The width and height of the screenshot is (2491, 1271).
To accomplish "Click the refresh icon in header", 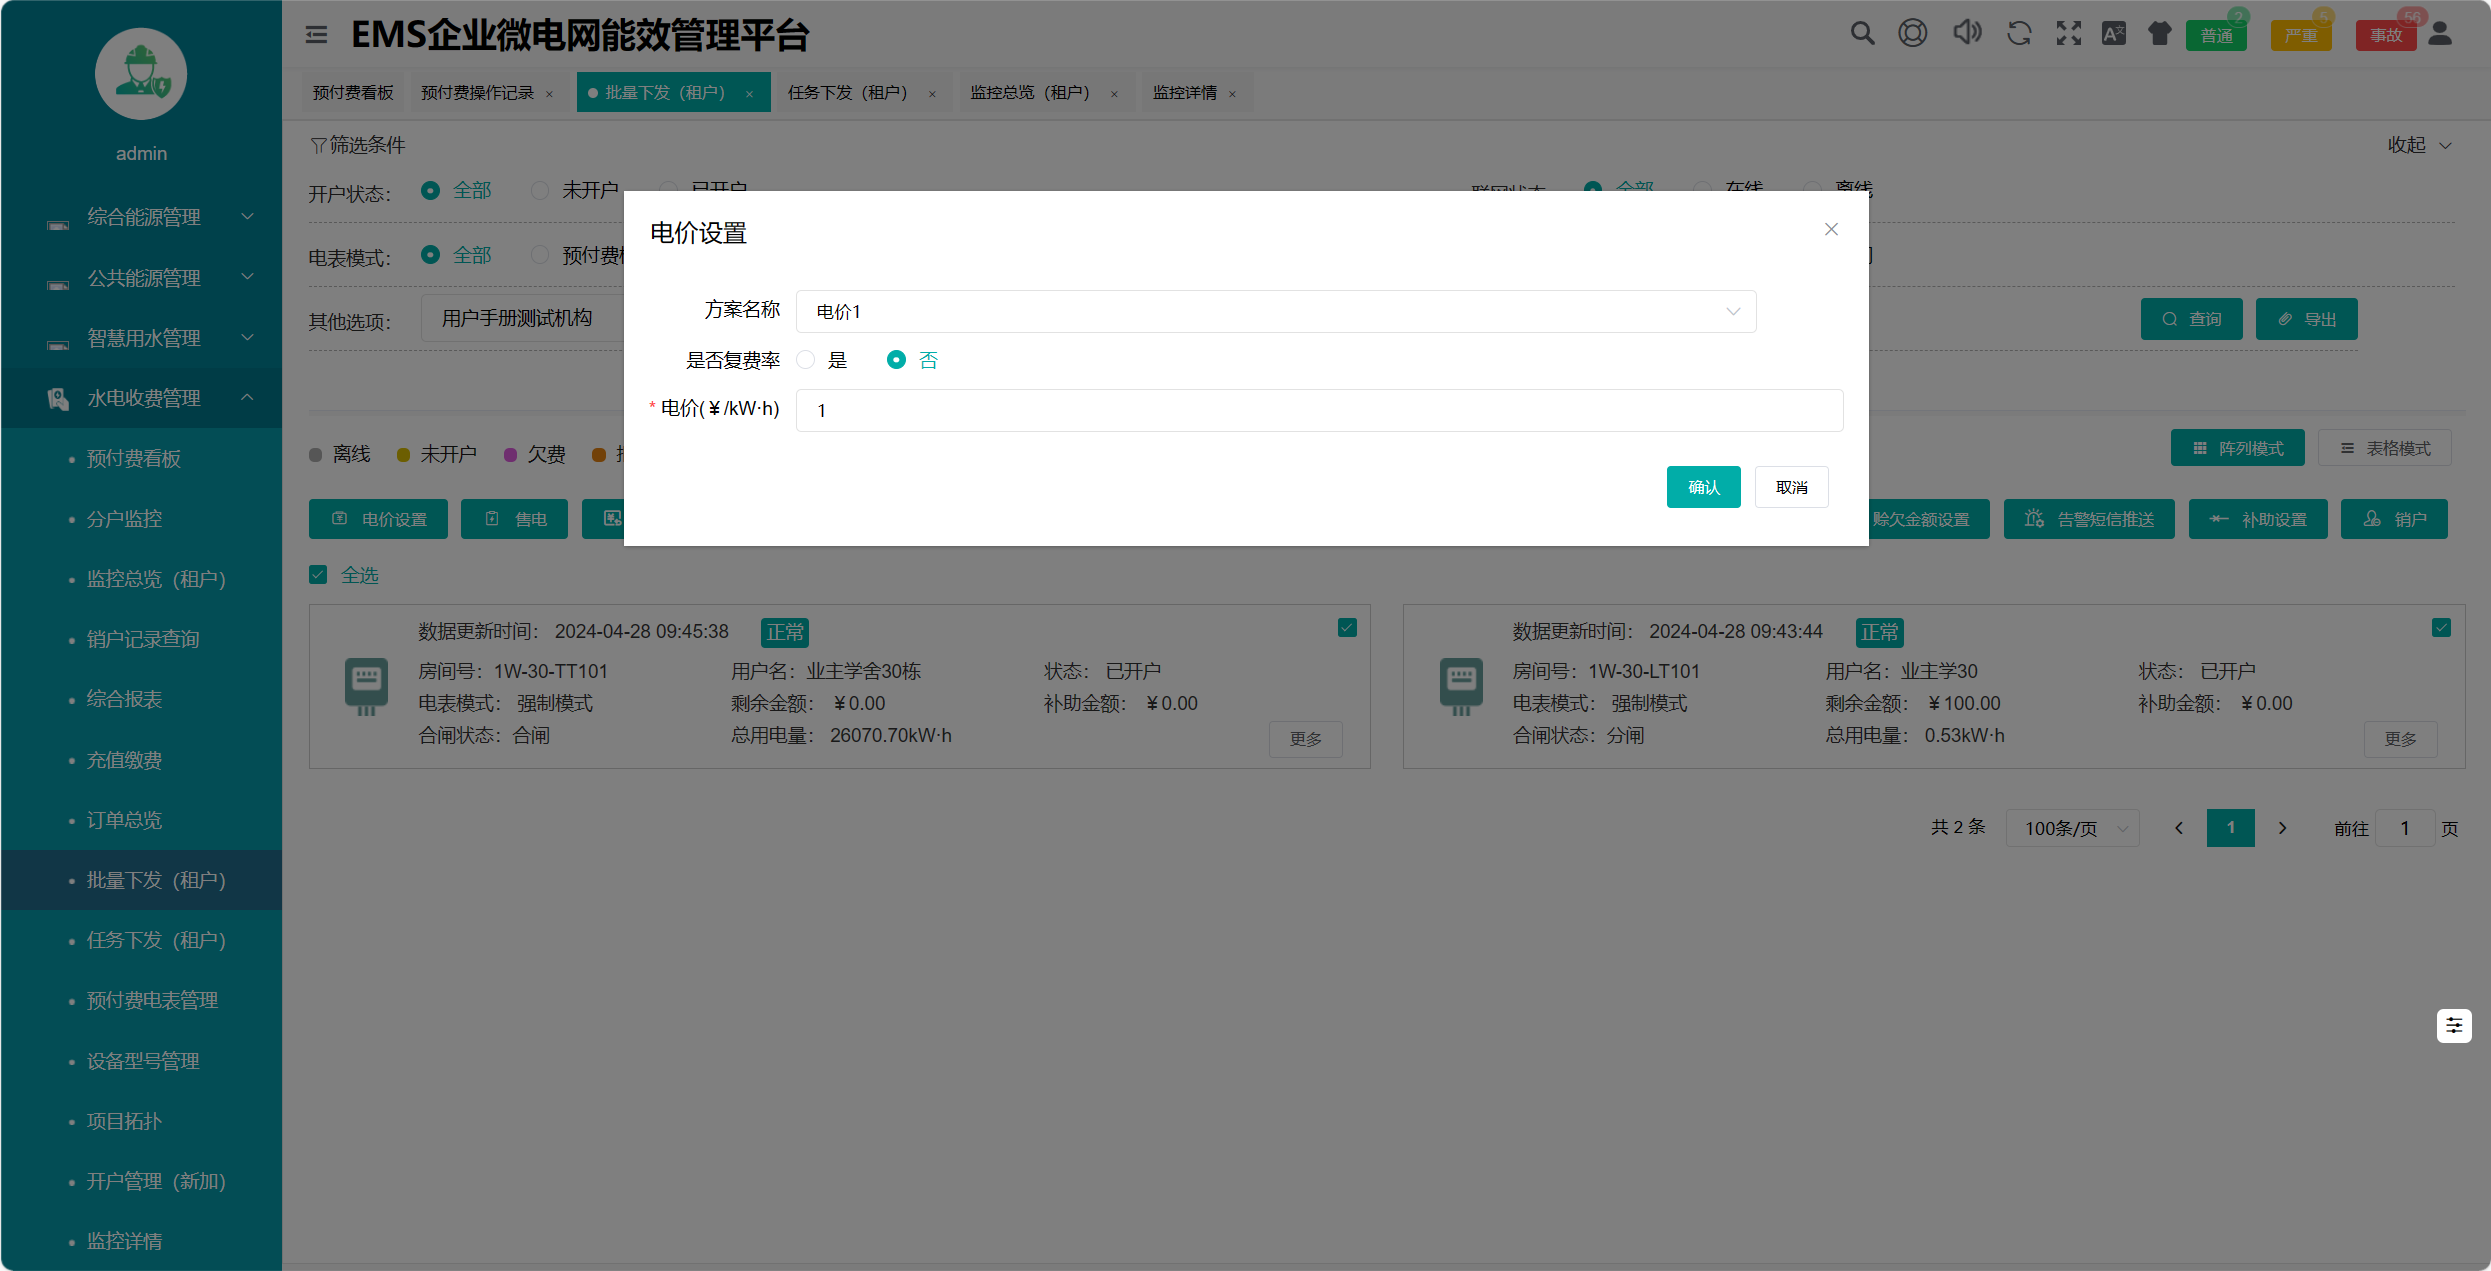I will (2019, 33).
